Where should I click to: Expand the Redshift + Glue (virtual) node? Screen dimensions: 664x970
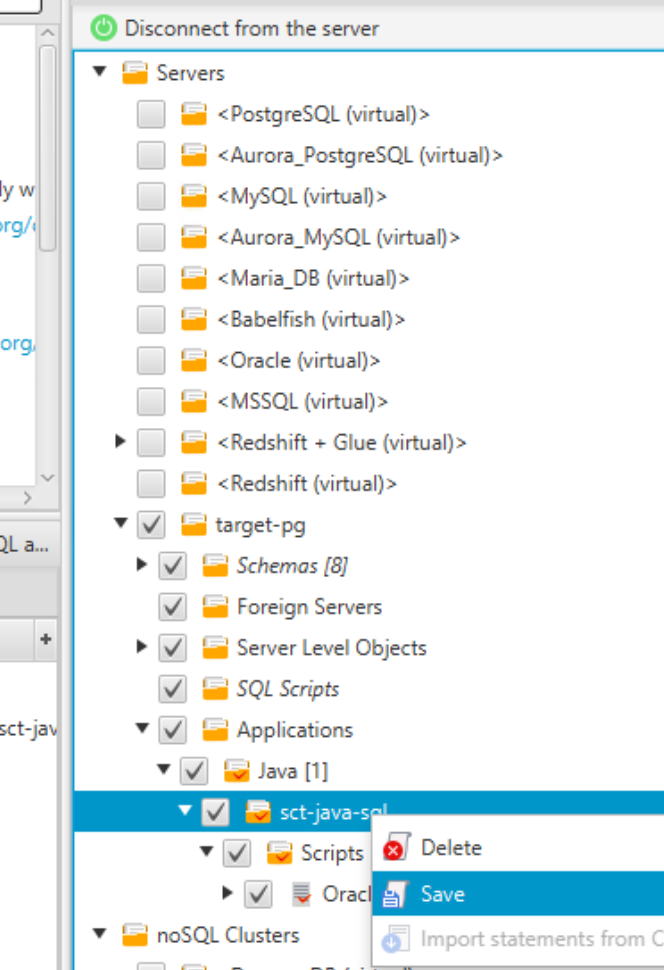(x=121, y=441)
